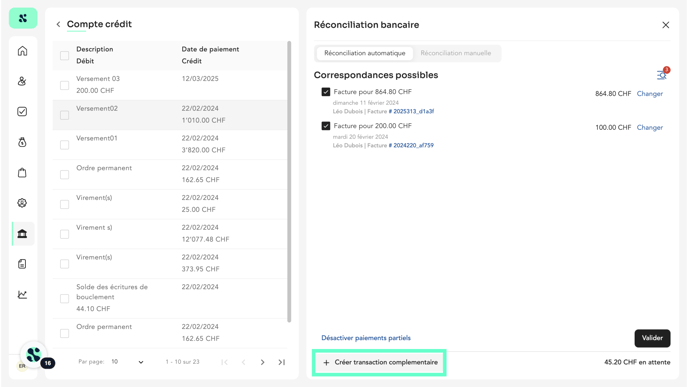The image size is (688, 387).
Task: Click Désactiver paiements partiels link
Action: (x=366, y=338)
